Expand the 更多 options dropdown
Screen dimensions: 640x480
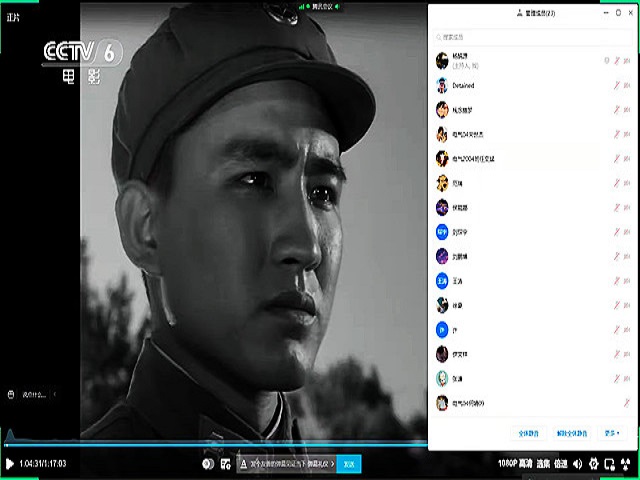pyautogui.click(x=611, y=433)
